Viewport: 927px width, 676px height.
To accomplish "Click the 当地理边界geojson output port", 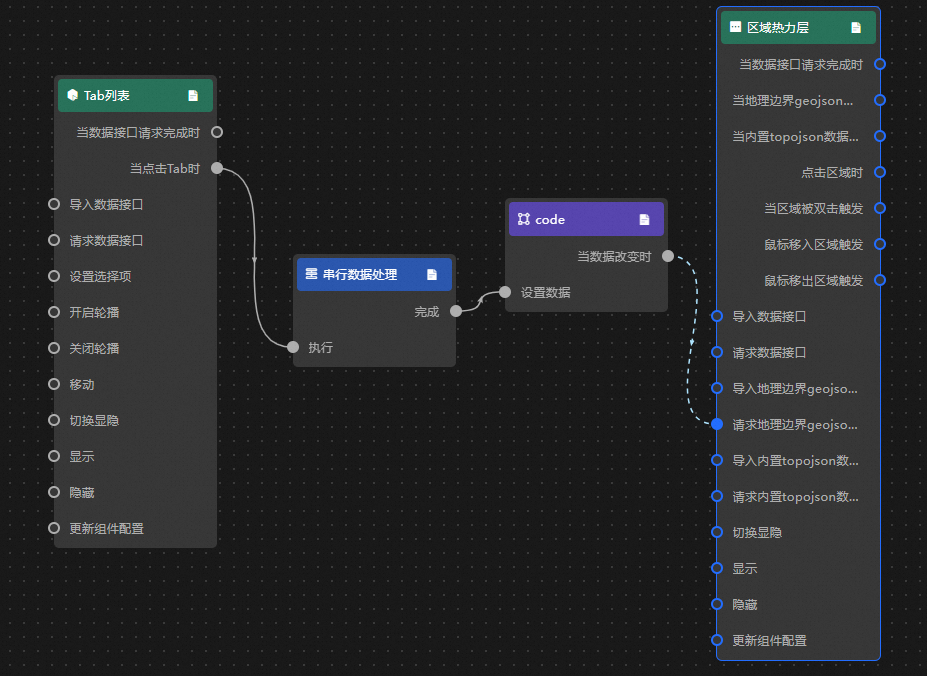I will coord(880,100).
